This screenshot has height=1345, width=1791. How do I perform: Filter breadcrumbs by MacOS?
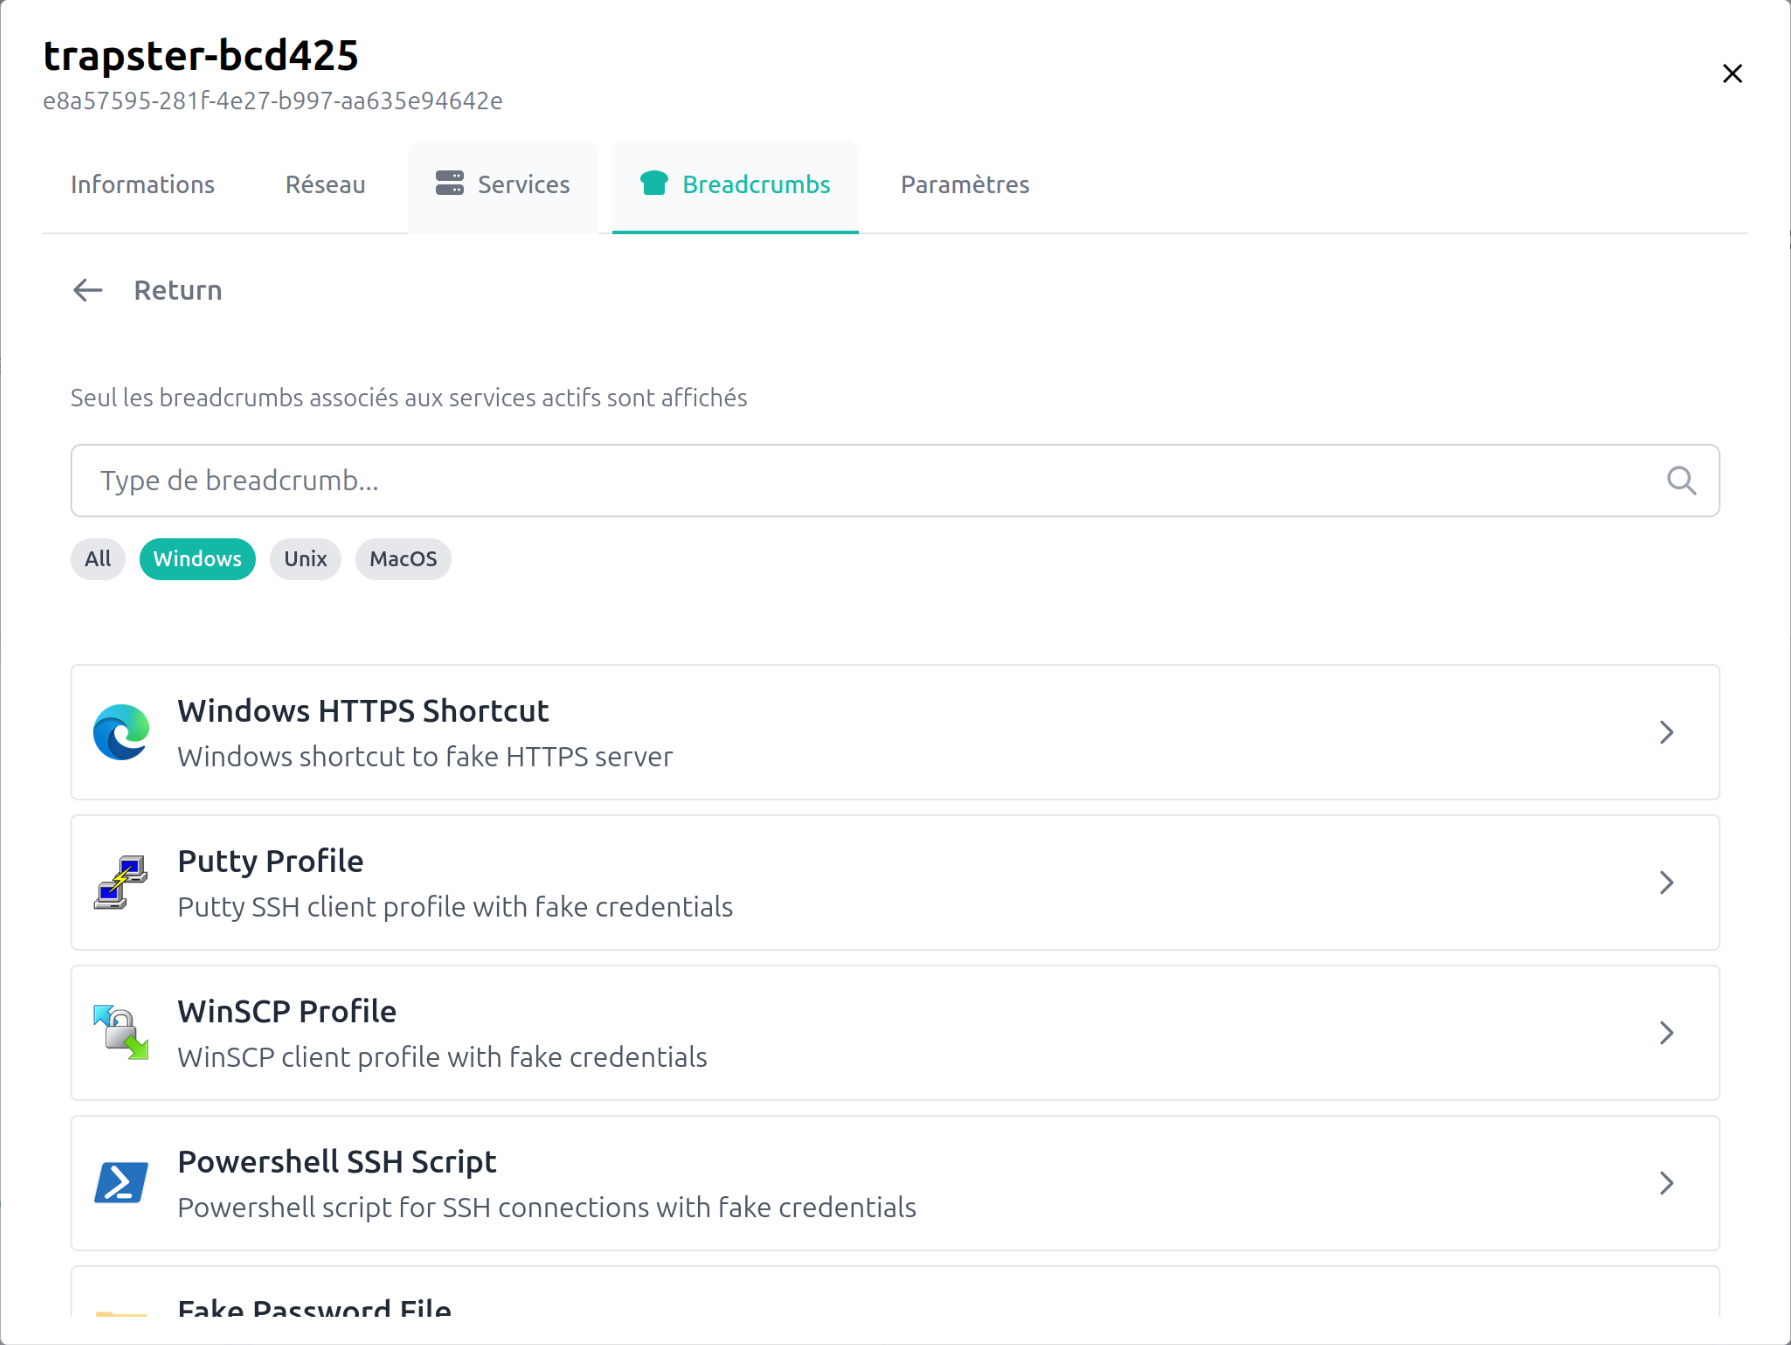click(403, 559)
